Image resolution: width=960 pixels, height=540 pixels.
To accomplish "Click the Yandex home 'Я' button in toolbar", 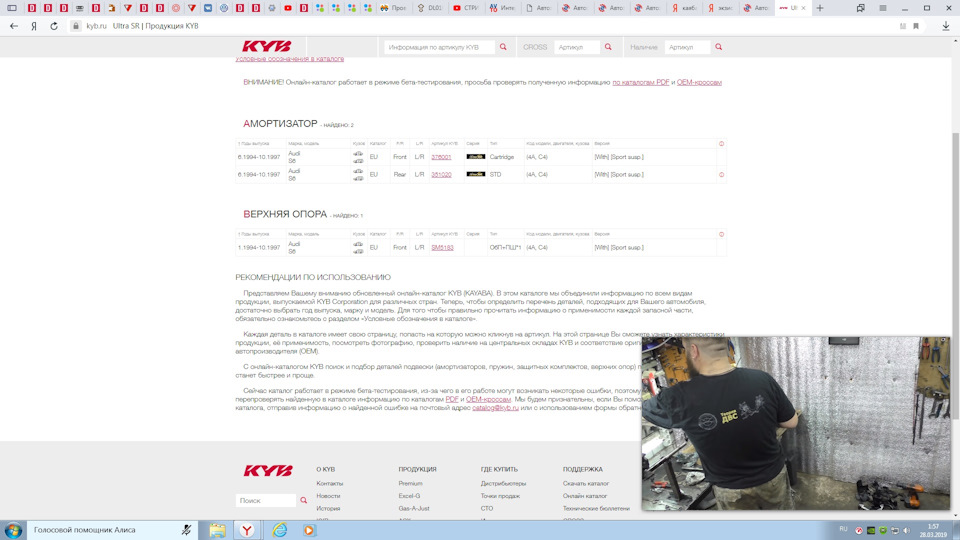I will [x=34, y=26].
